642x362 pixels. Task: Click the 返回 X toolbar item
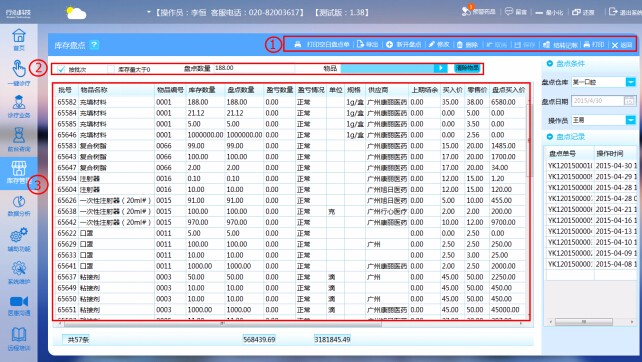click(x=622, y=45)
